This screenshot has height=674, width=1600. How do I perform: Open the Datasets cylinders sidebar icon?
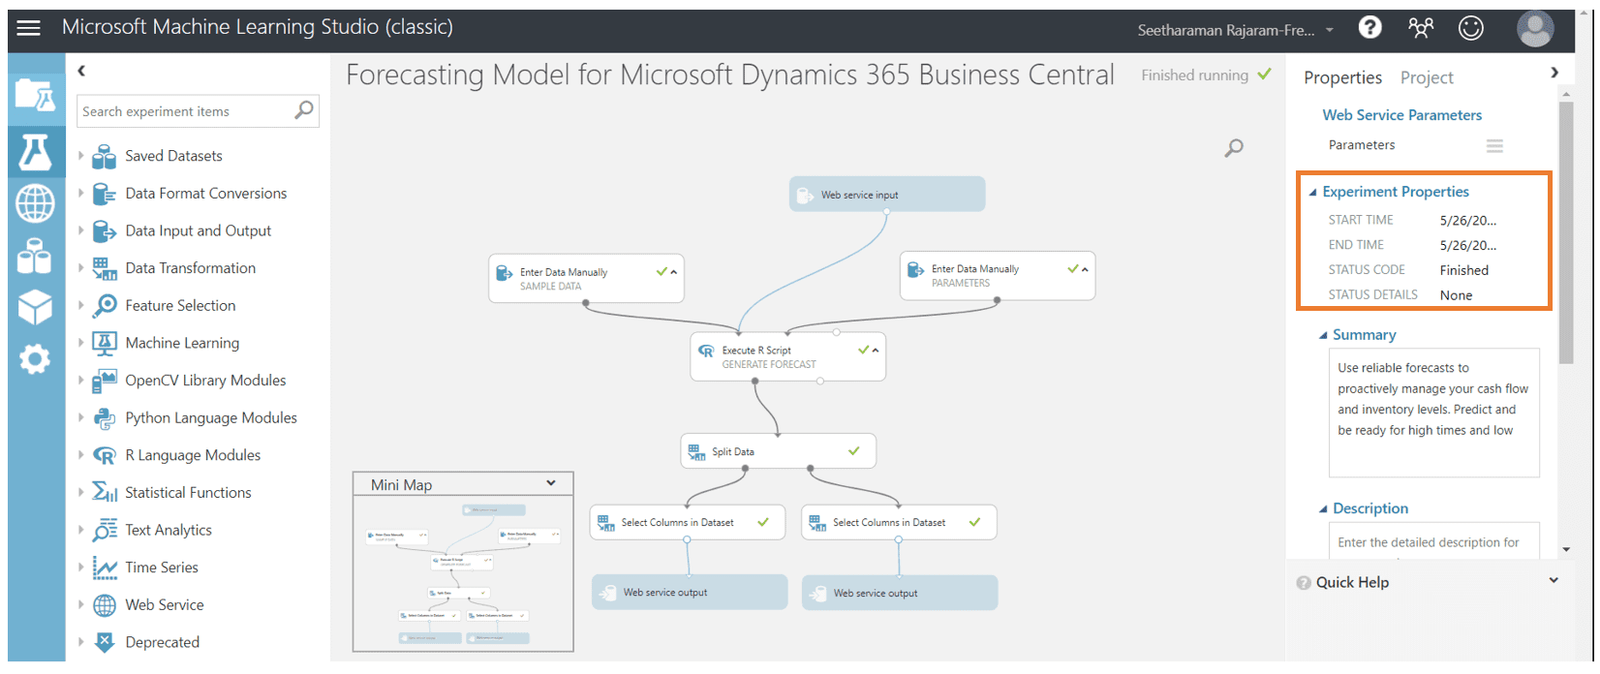35,256
